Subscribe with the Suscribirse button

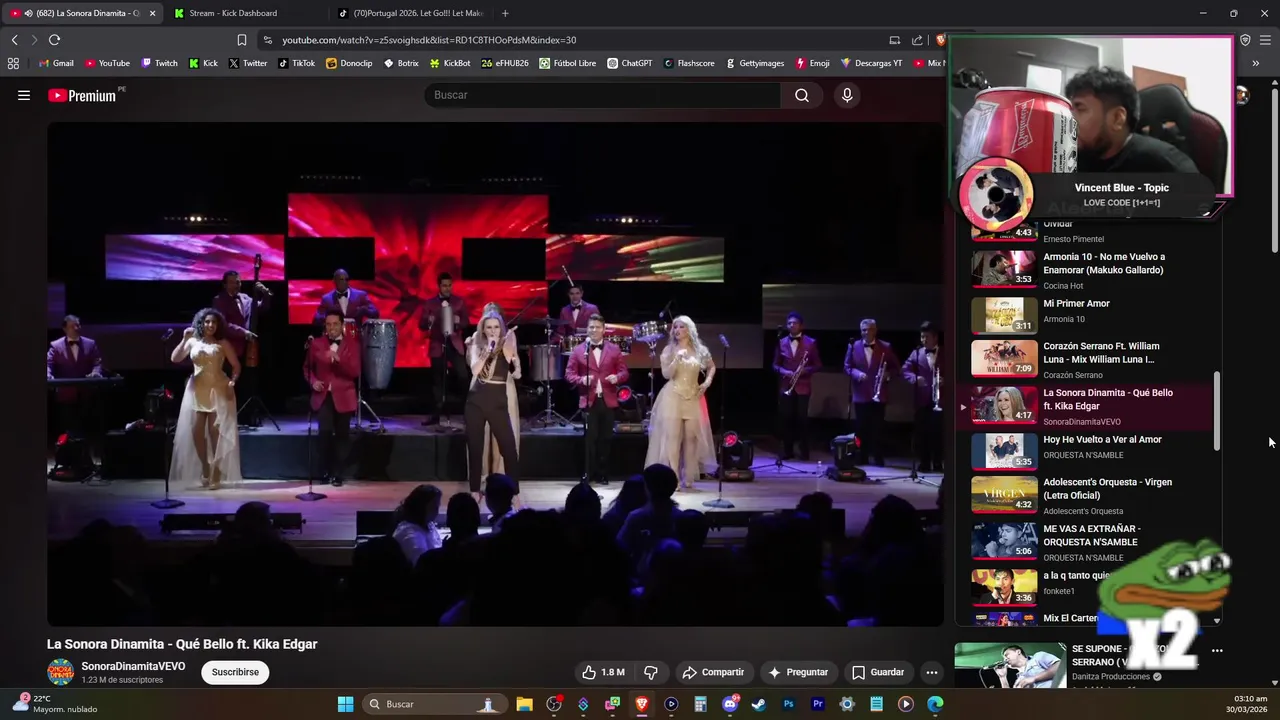click(235, 672)
